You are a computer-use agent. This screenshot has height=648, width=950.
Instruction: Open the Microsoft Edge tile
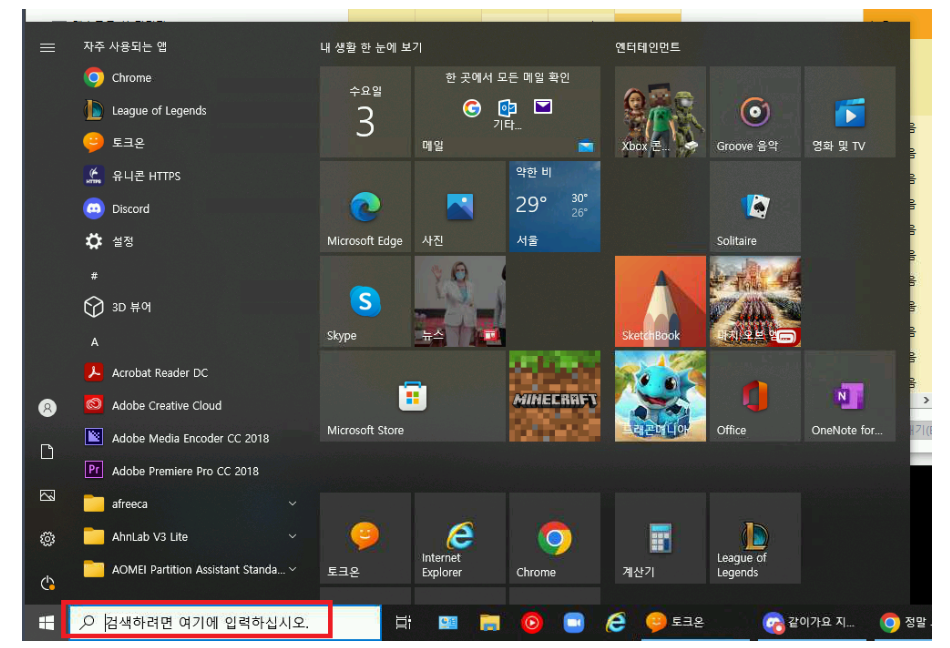365,207
